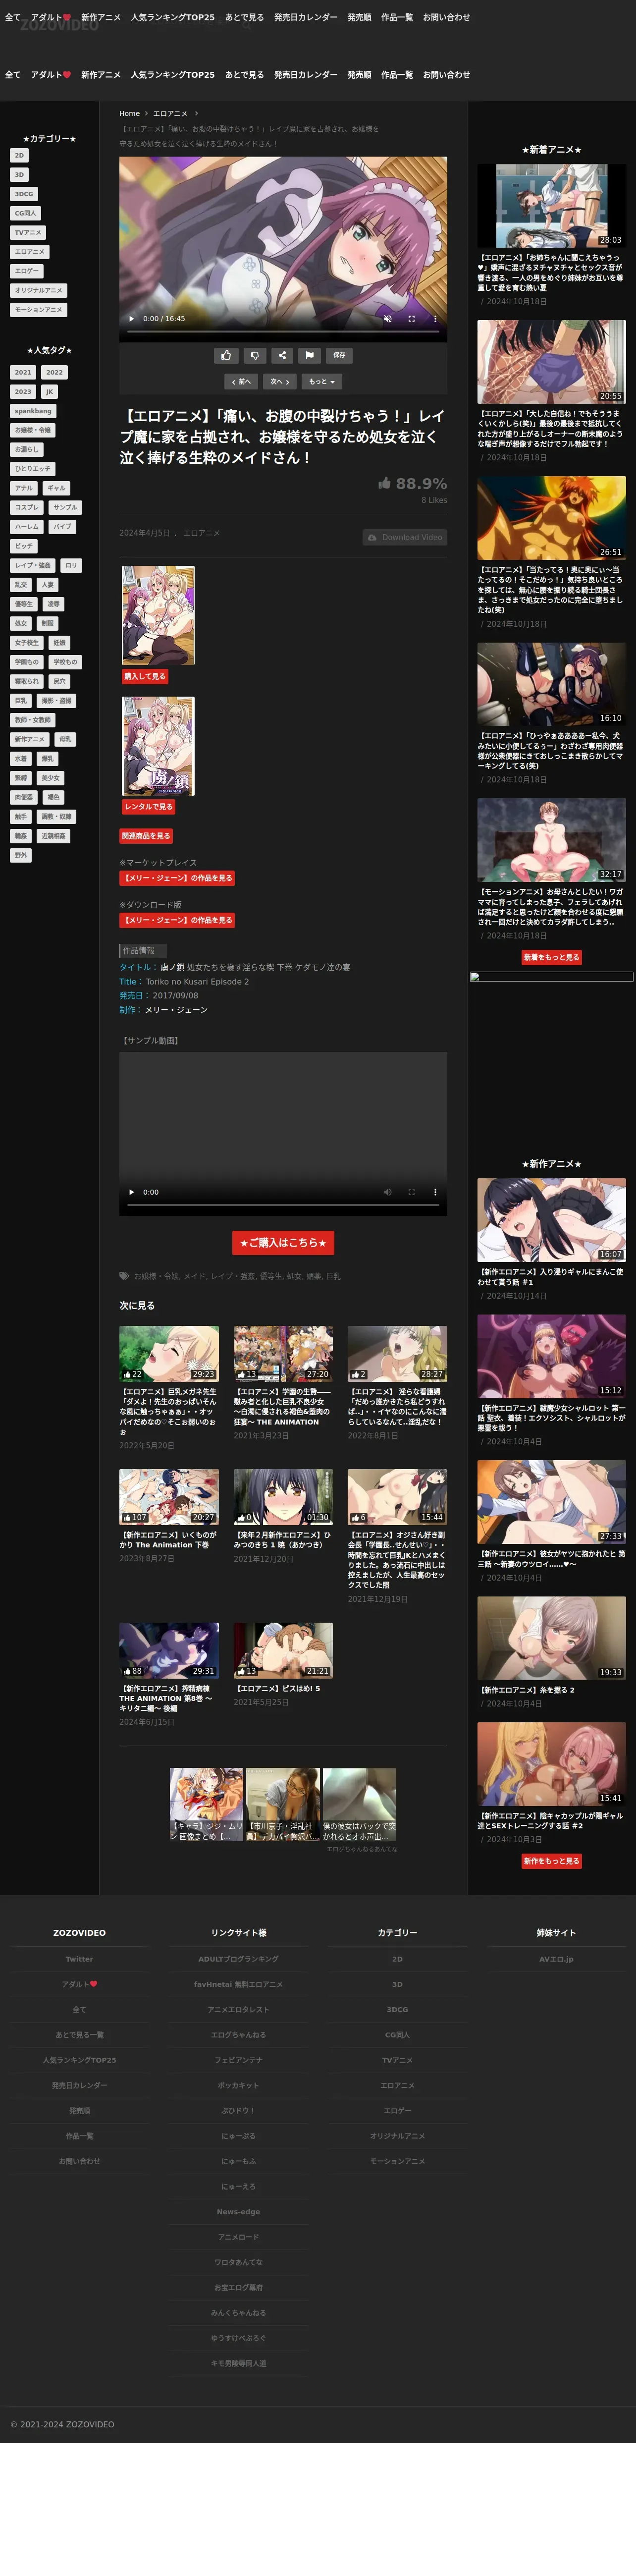Screen dimensions: 636x2576
Task: Click the red 購入して見る button
Action: [145, 677]
